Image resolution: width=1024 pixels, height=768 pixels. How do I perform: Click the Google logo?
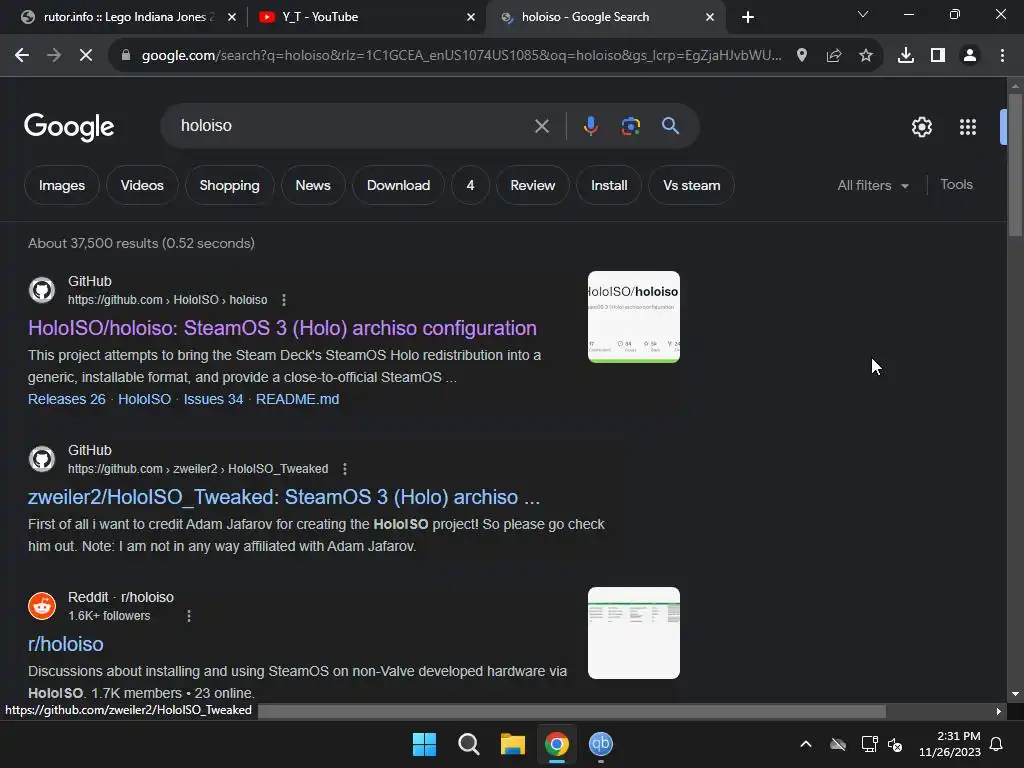(69, 127)
